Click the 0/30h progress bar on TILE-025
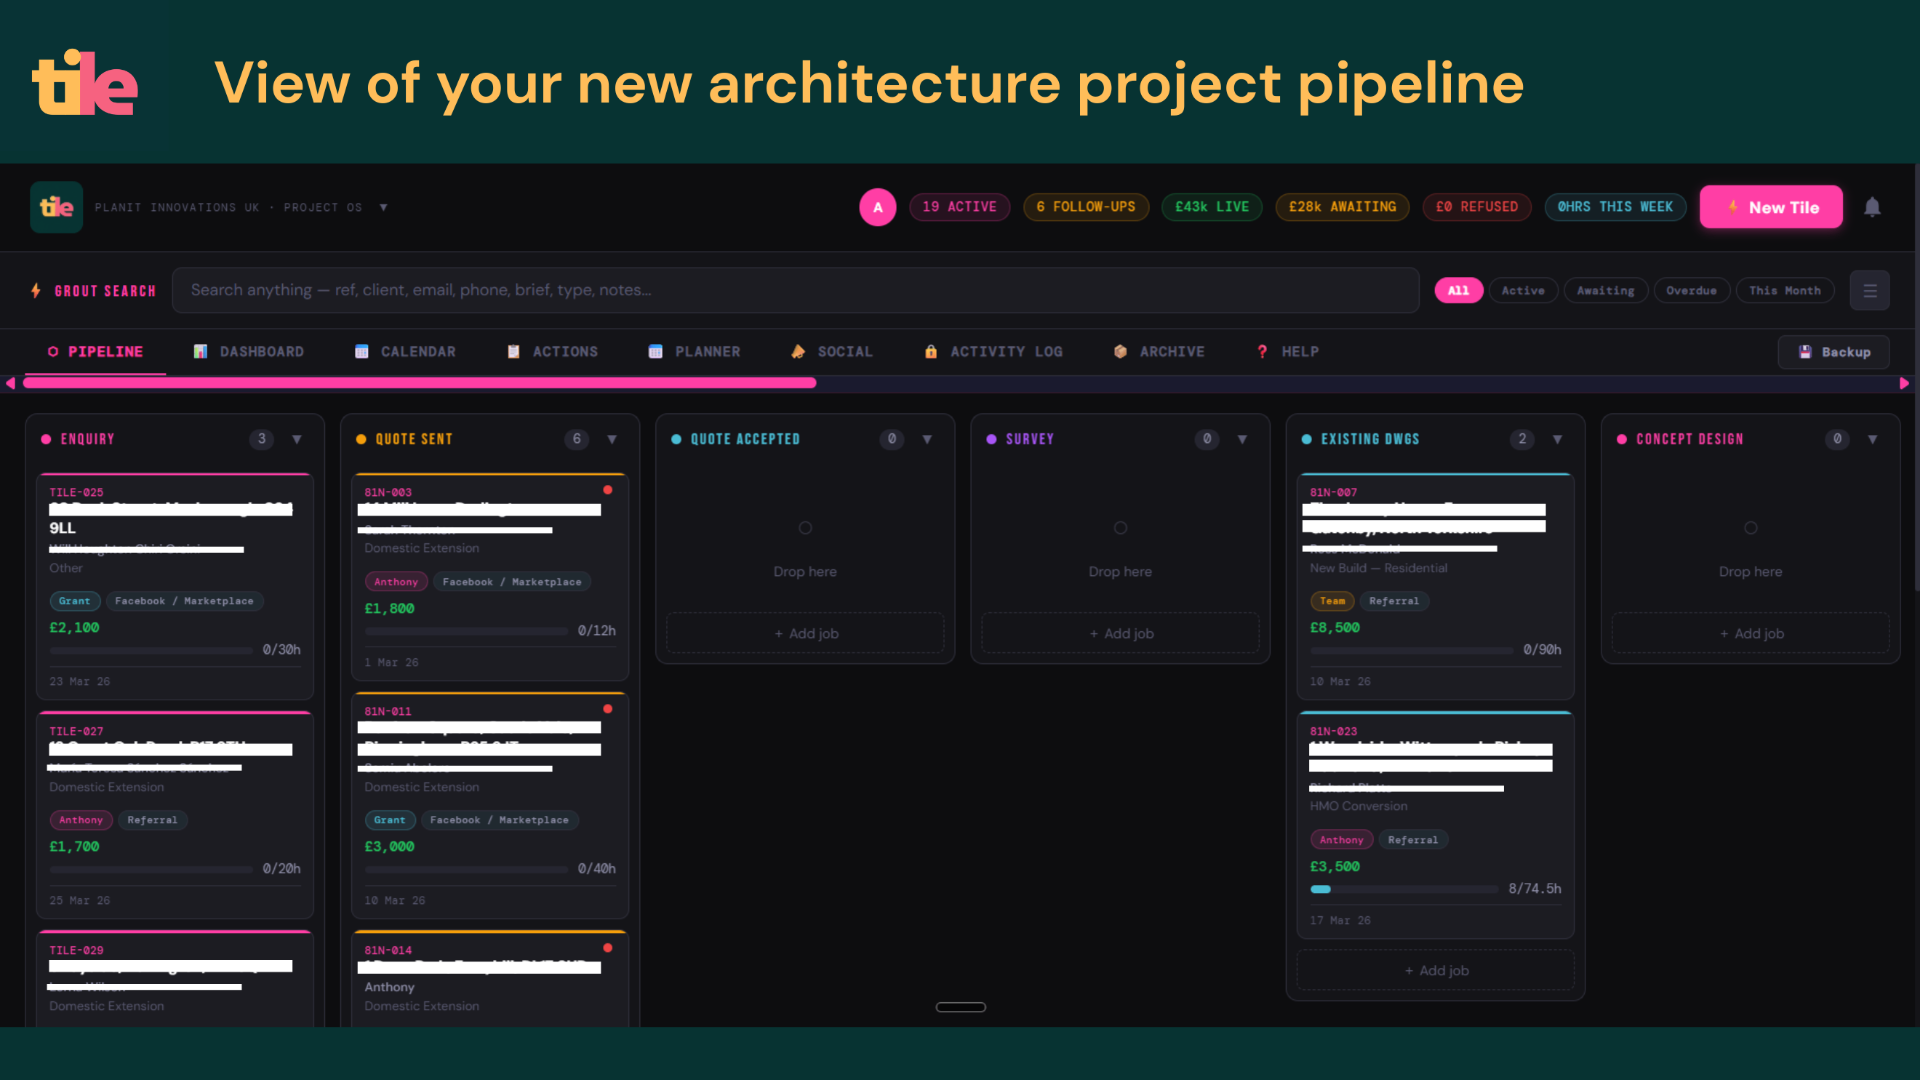The image size is (1920, 1080). tap(151, 650)
